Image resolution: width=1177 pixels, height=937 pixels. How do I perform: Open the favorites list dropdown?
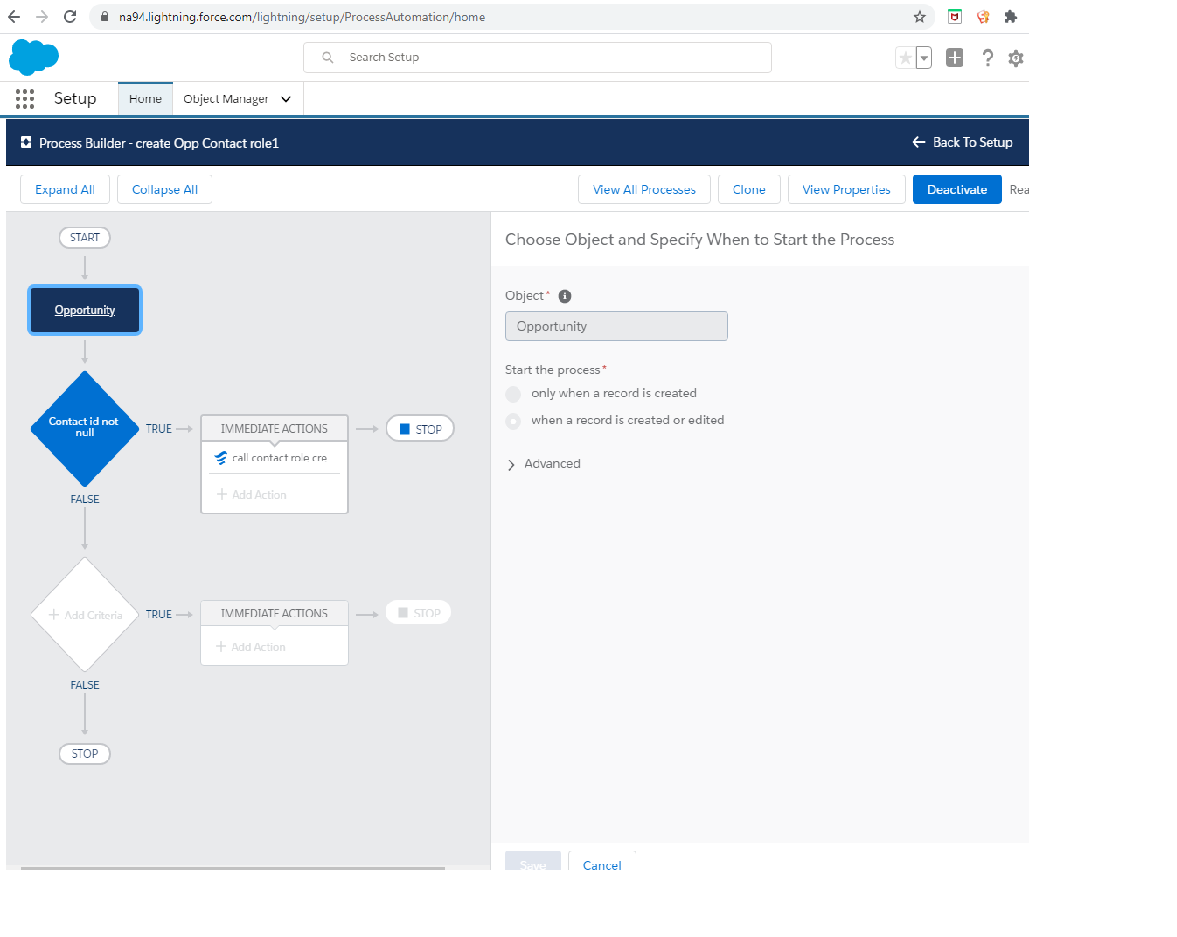(x=924, y=58)
